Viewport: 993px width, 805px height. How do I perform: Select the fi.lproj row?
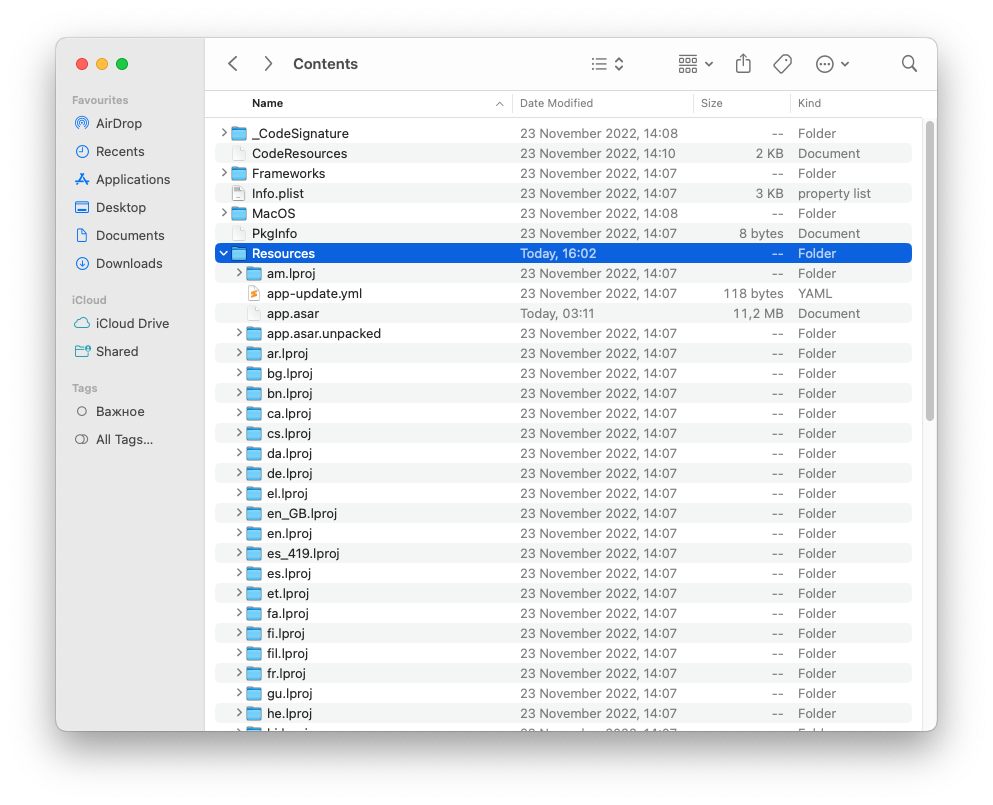[563, 633]
